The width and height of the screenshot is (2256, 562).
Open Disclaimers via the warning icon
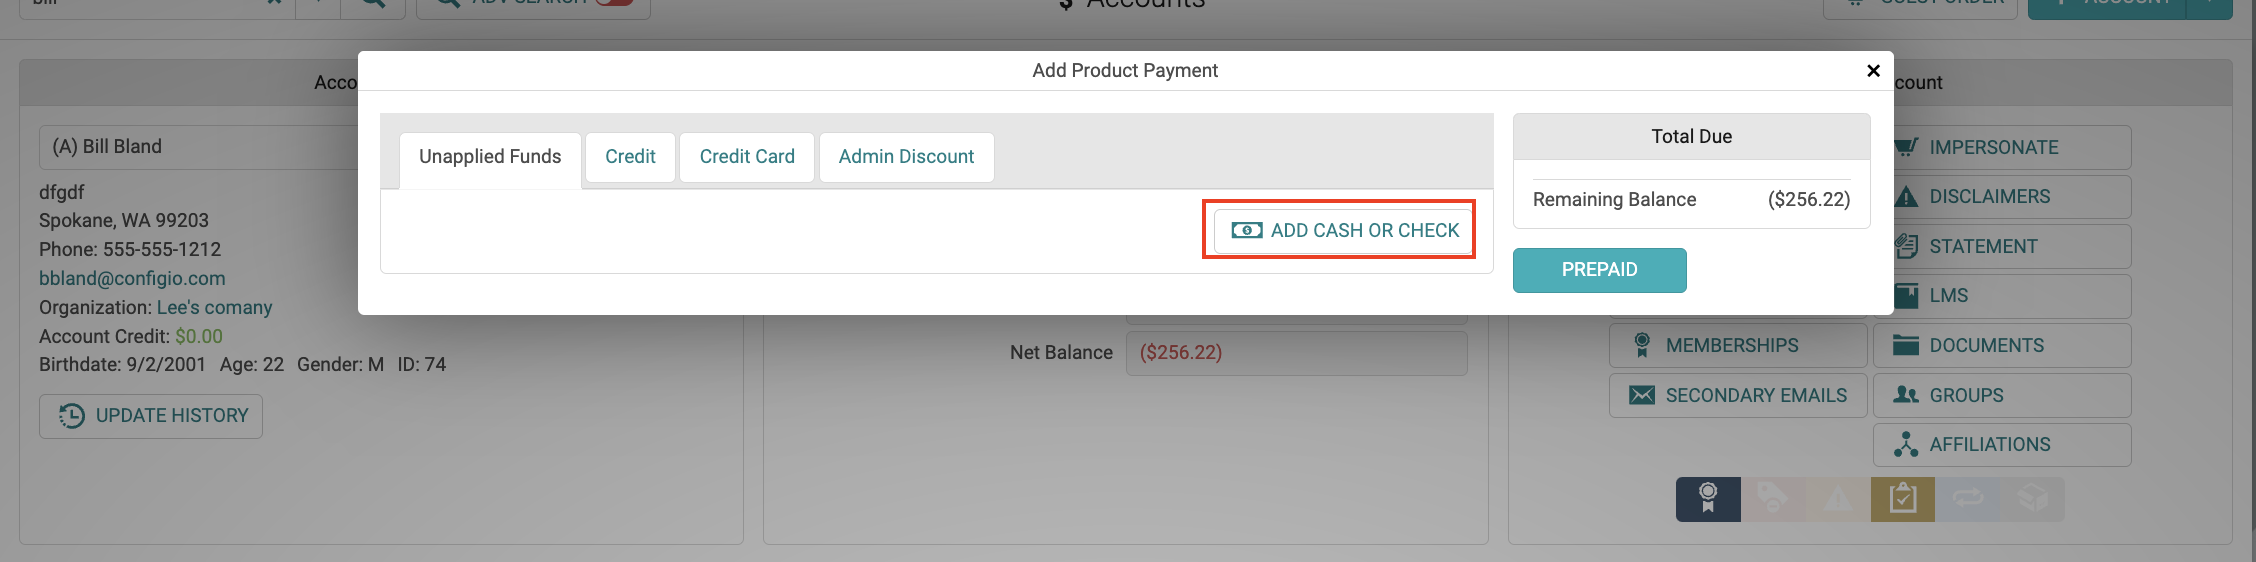pyautogui.click(x=1907, y=197)
